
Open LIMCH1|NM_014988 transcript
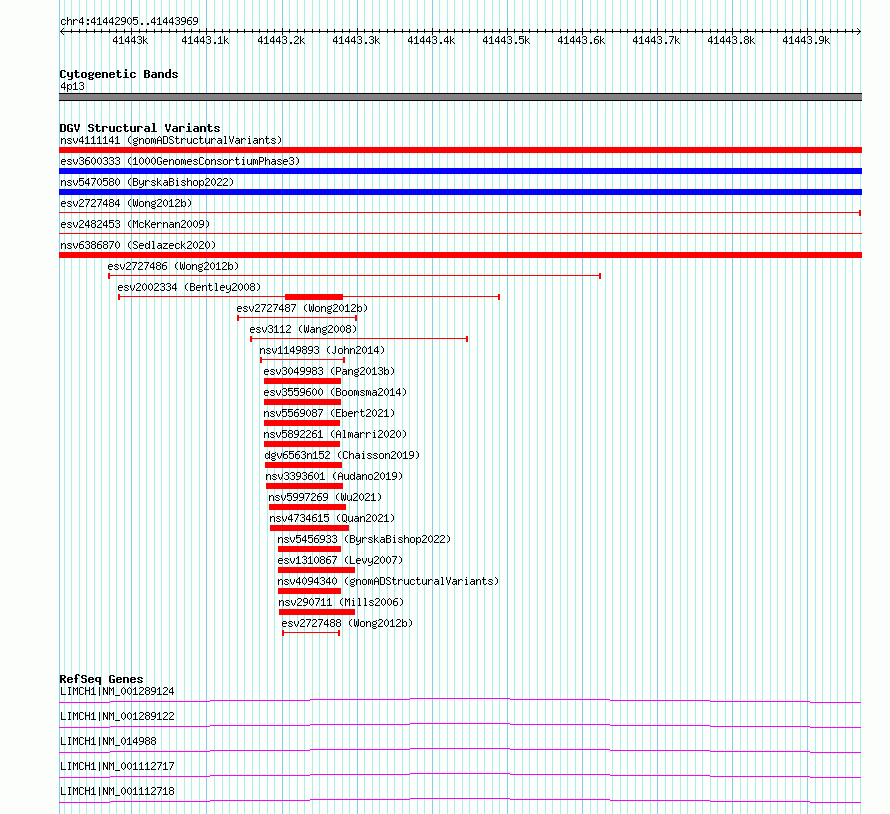(x=108, y=741)
